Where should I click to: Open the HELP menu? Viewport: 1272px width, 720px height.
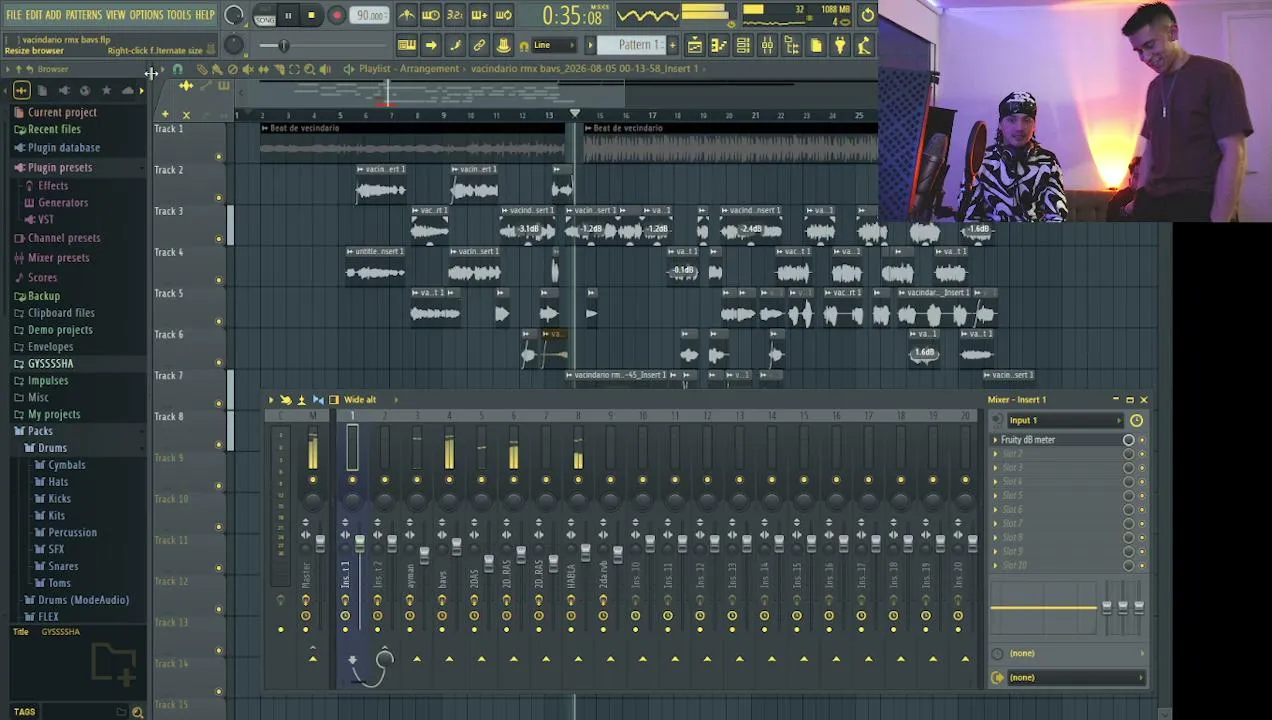coord(204,15)
